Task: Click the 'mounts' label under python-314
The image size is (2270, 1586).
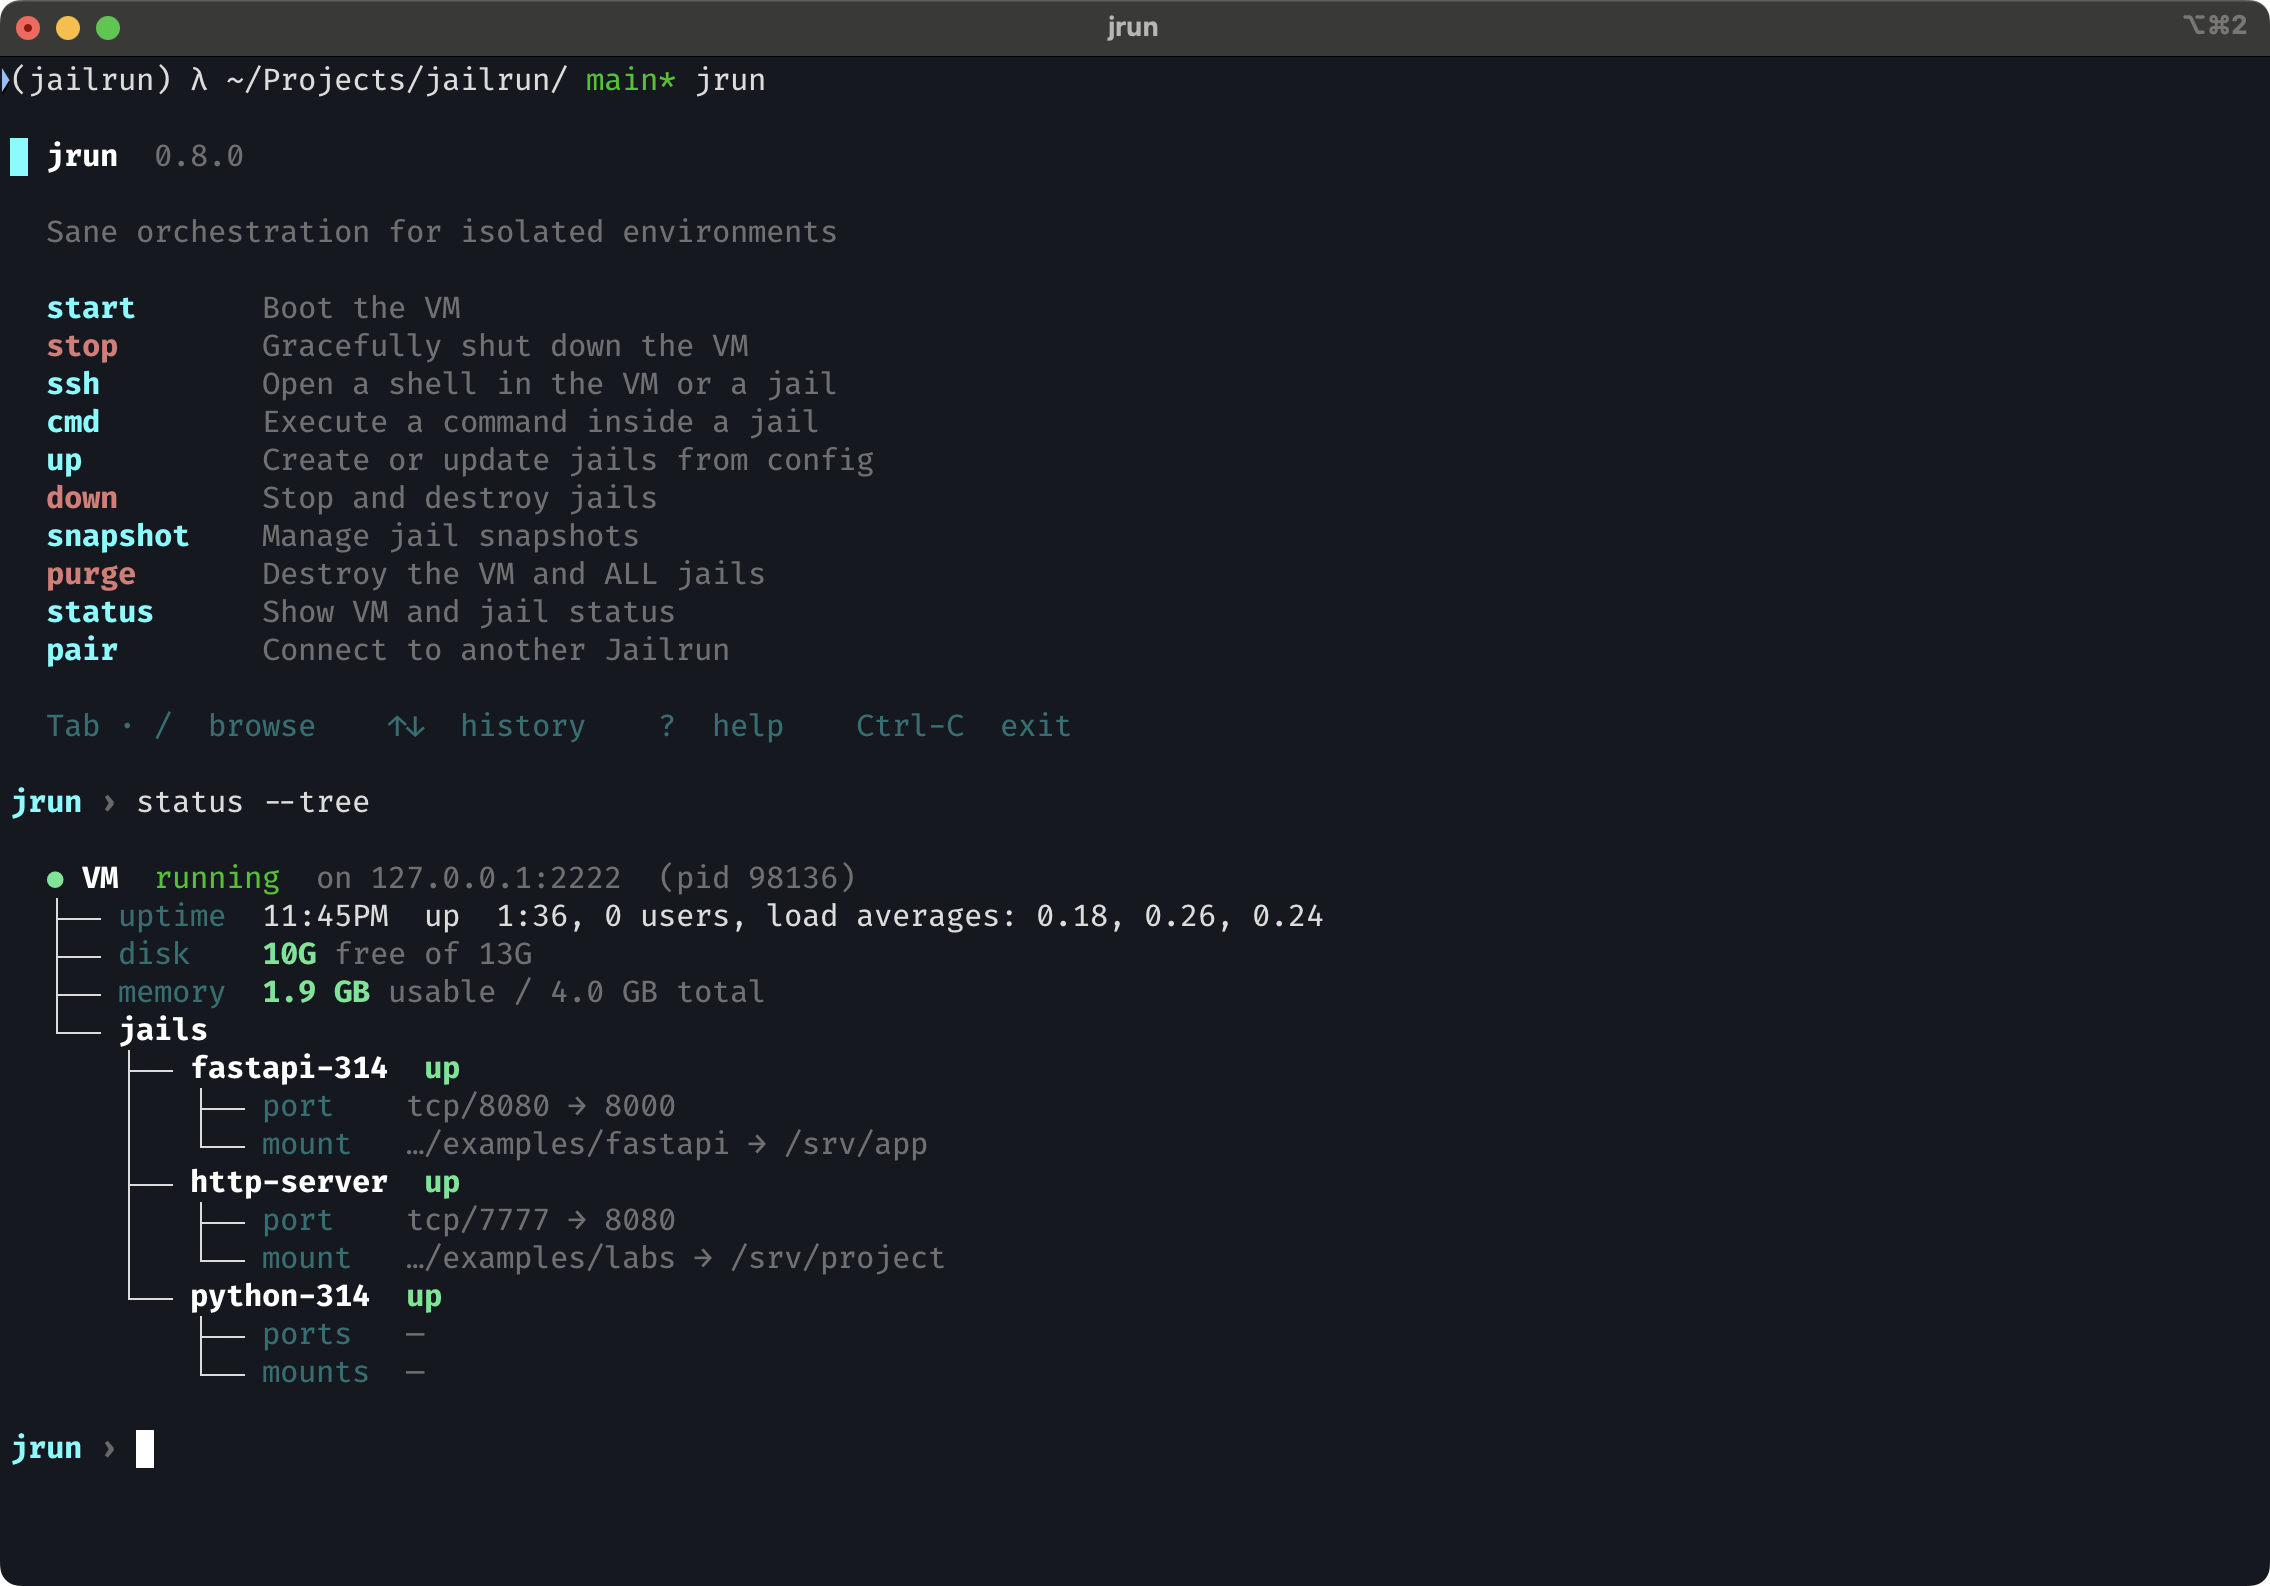Action: coord(316,1372)
